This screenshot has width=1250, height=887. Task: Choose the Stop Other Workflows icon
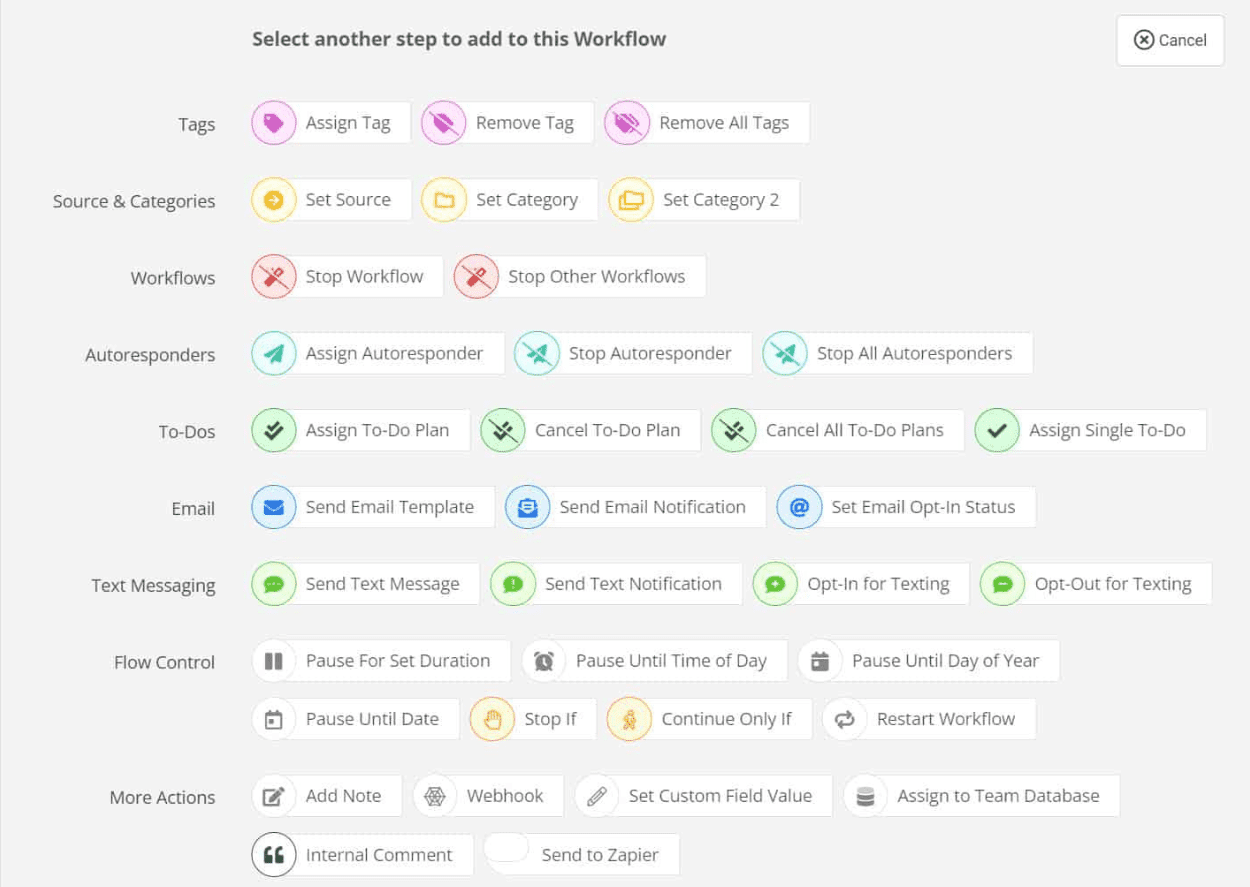click(x=476, y=277)
